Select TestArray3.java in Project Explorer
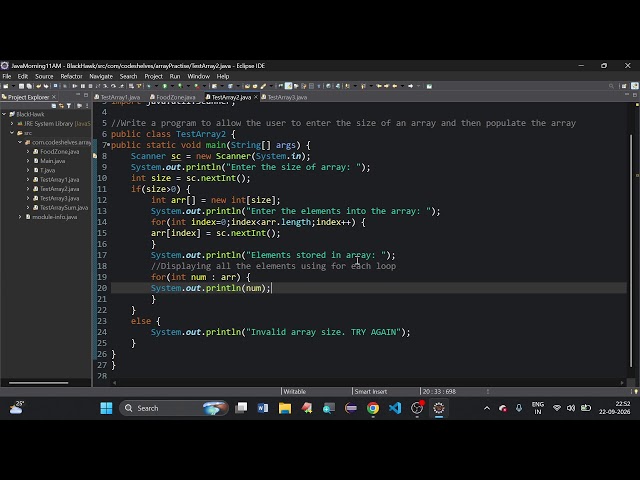The height and width of the screenshot is (480, 640). click(x=60, y=198)
